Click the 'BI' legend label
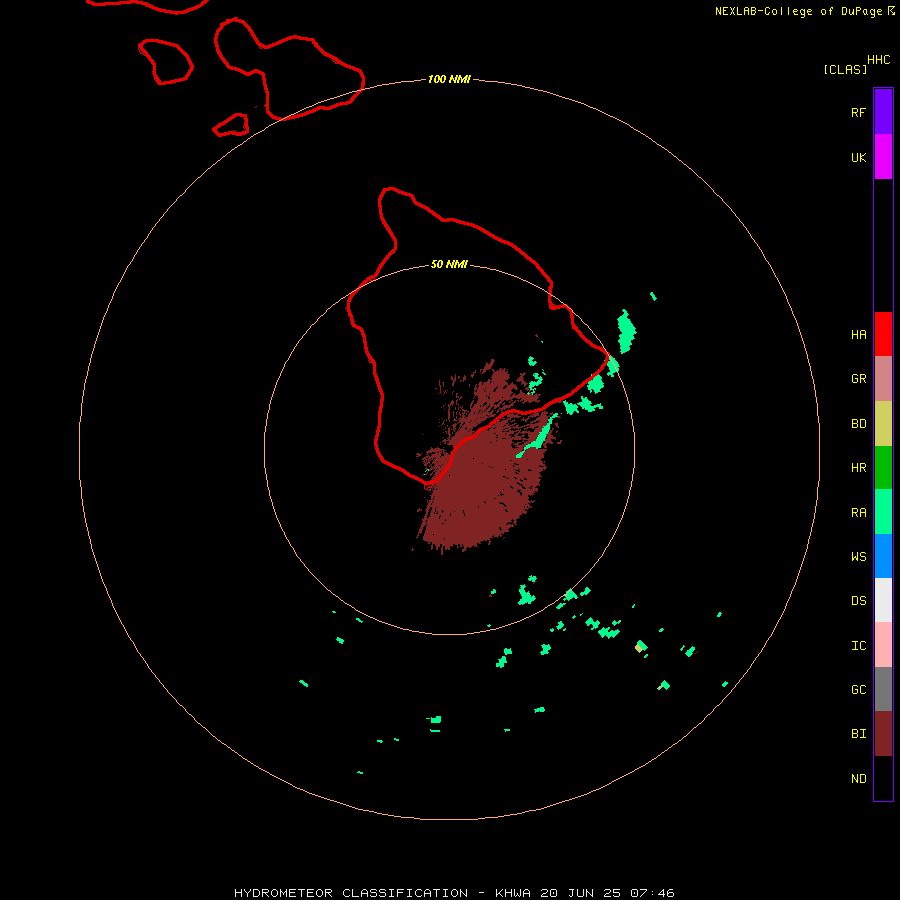 click(858, 734)
